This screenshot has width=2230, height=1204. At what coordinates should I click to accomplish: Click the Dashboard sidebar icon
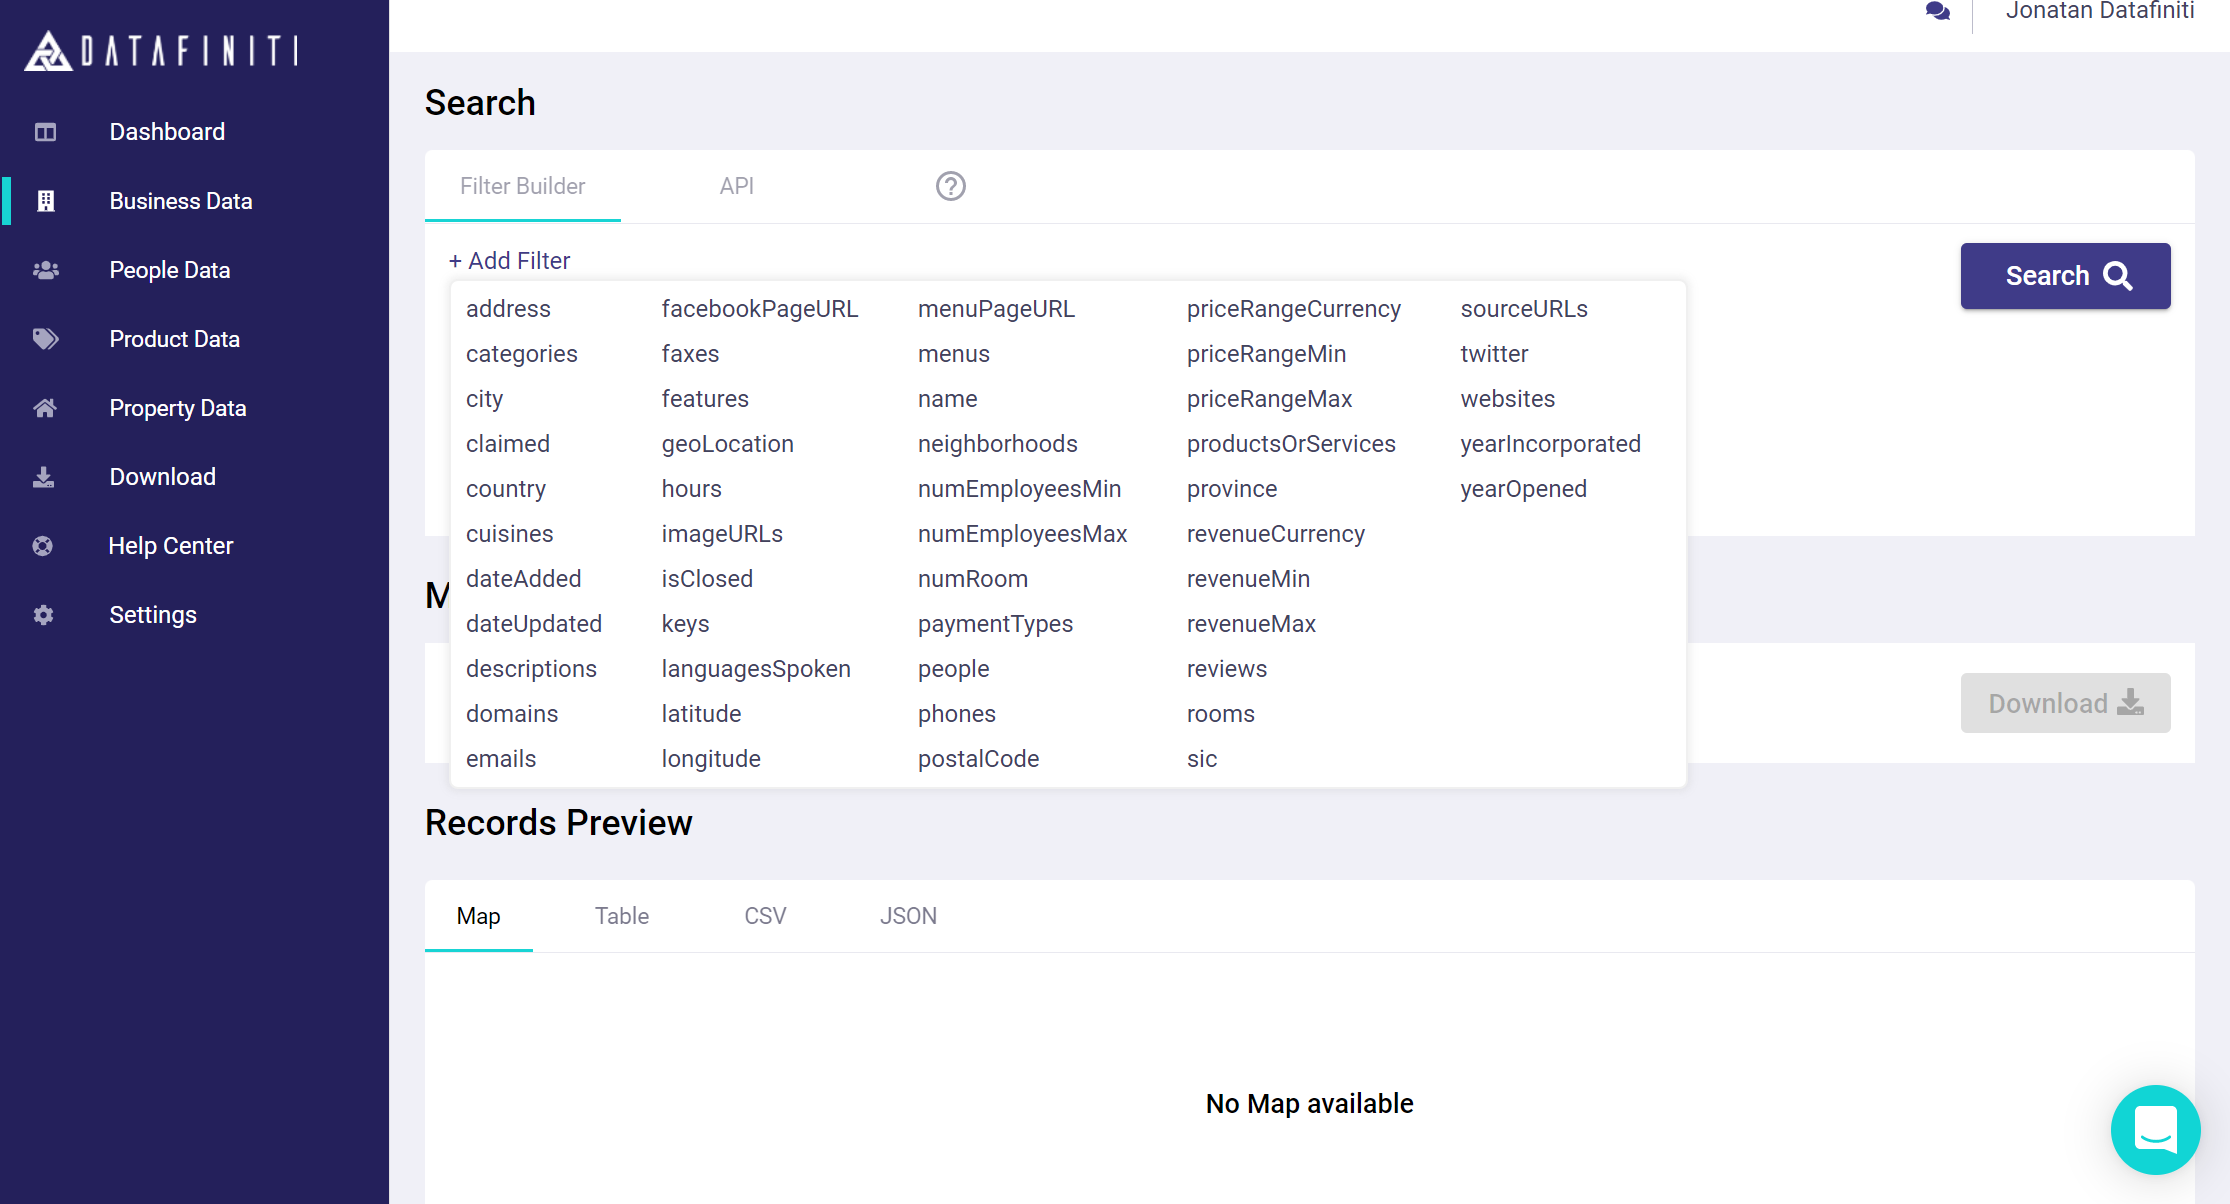coord(45,132)
